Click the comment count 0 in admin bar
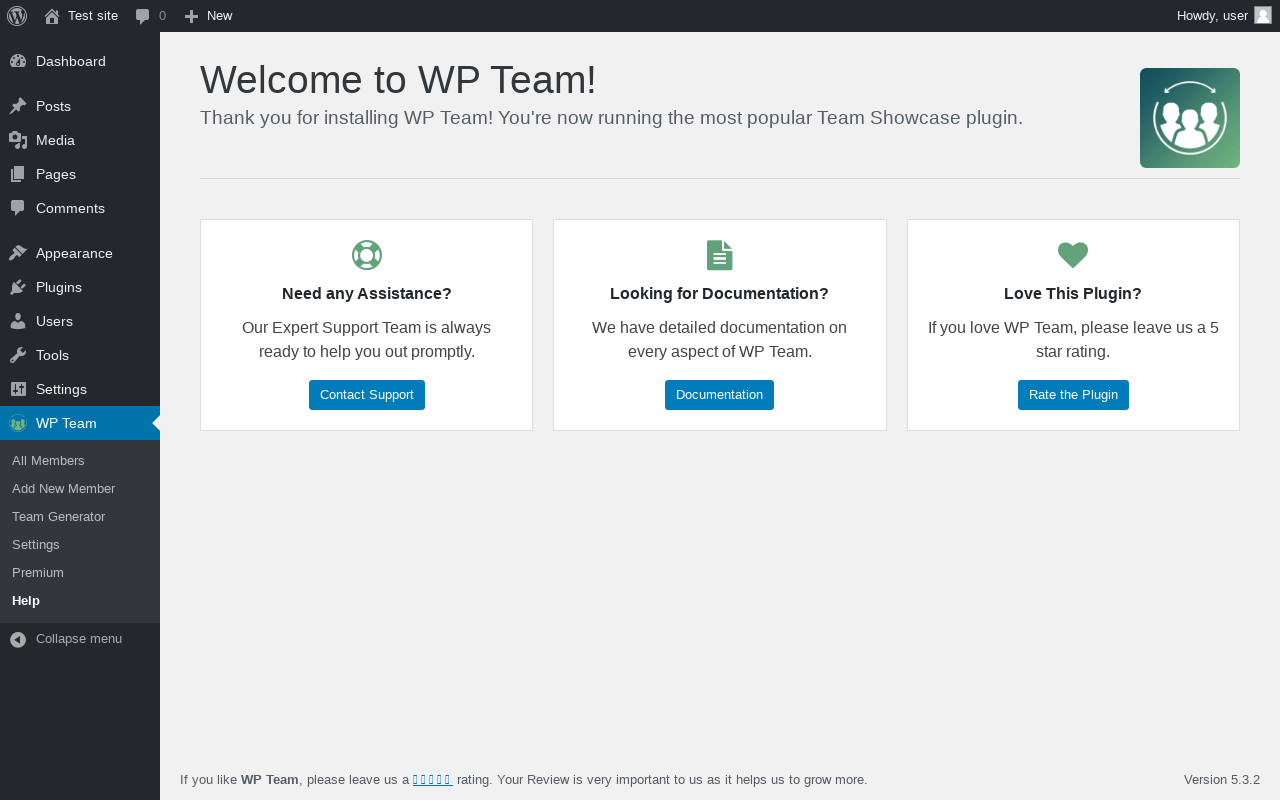The image size is (1280, 800). click(163, 16)
